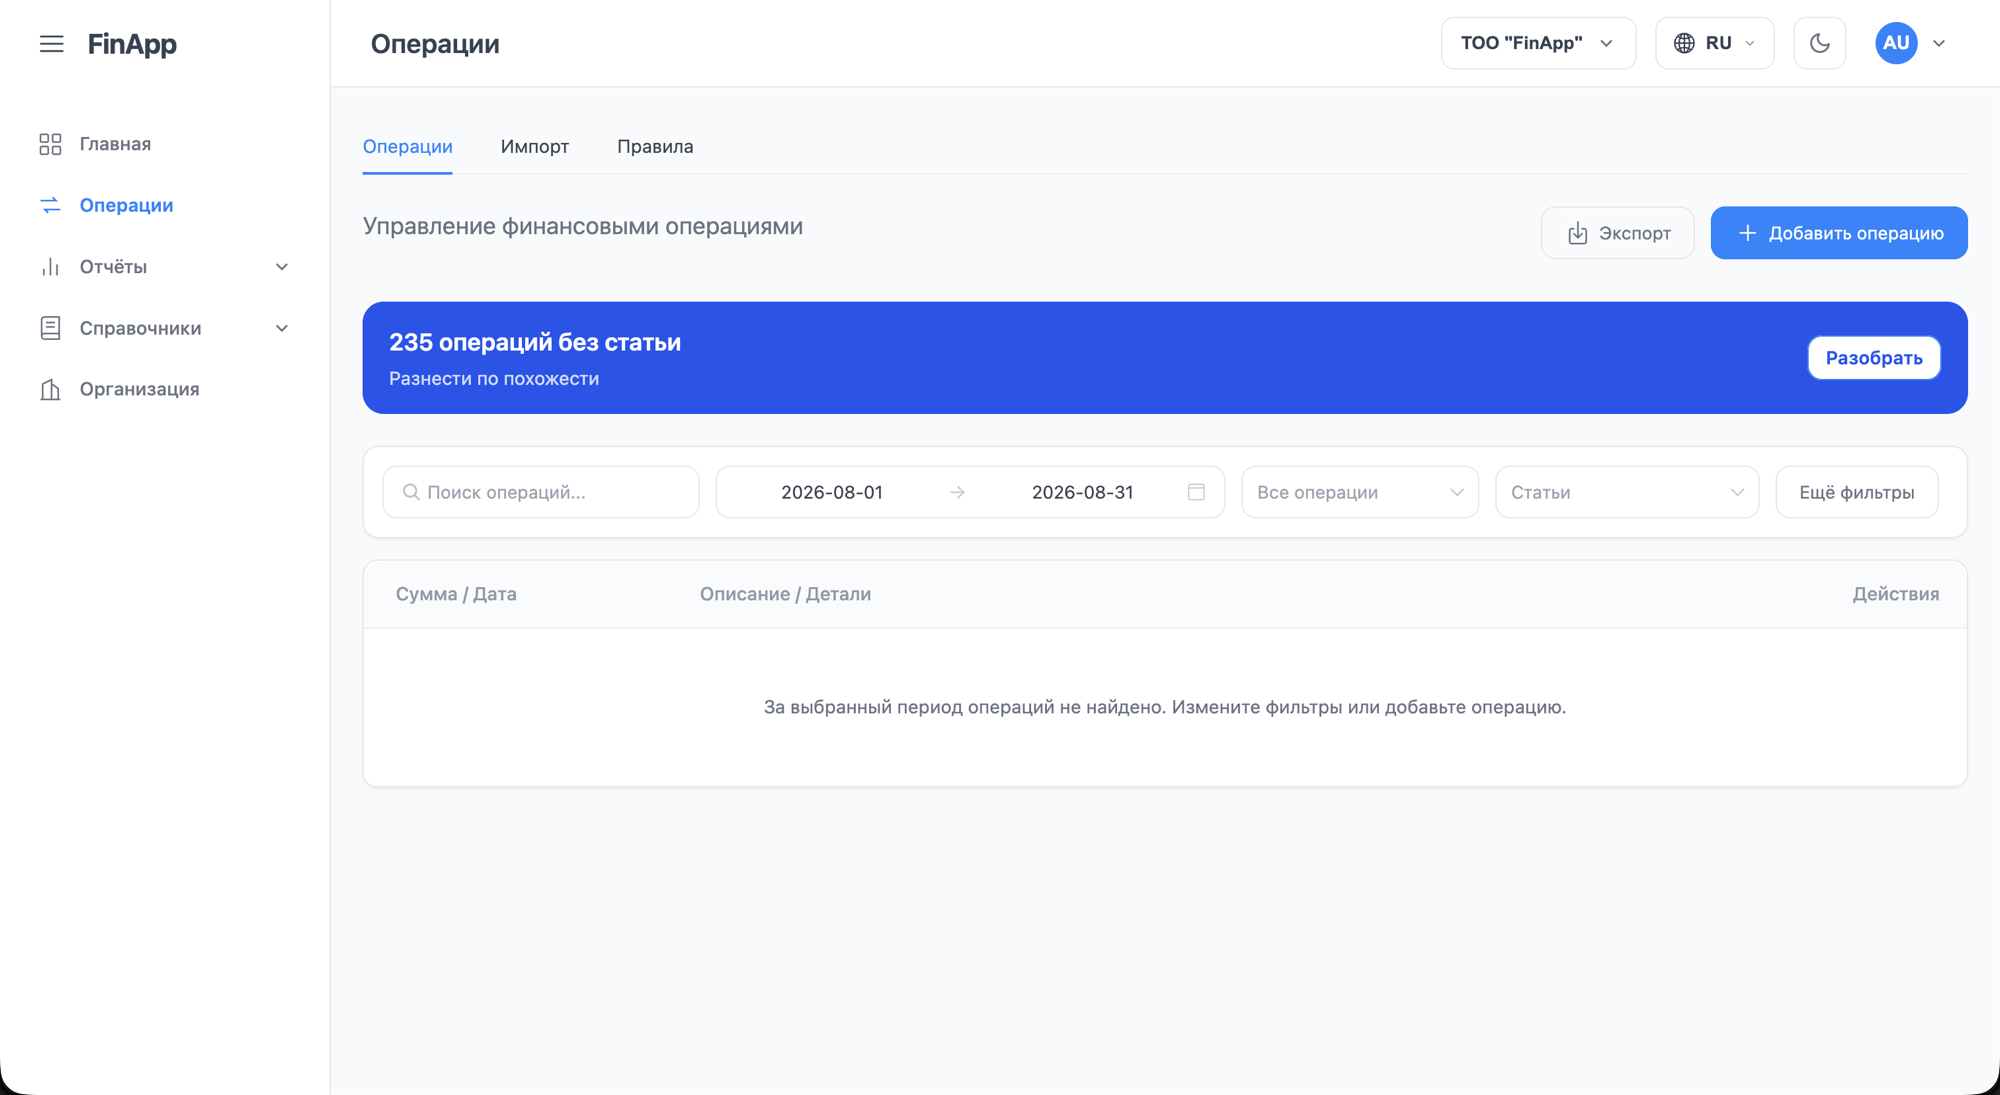Expand the Отчёты chevron

tap(282, 267)
